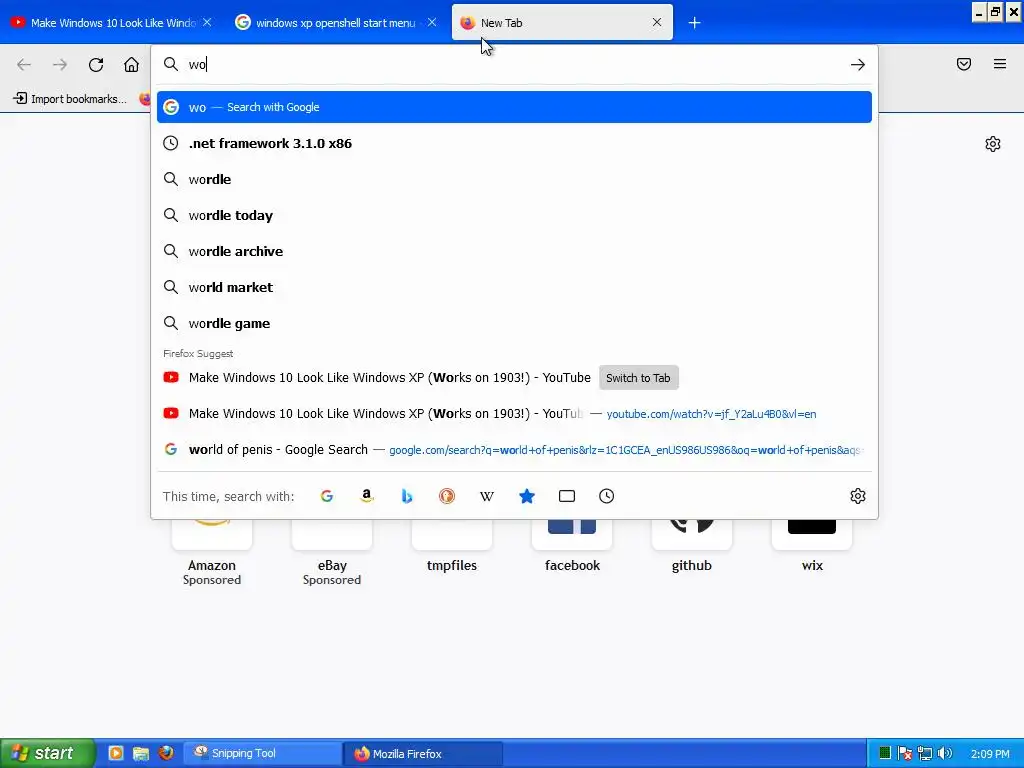Open file explorer quick launch icon

(140, 753)
